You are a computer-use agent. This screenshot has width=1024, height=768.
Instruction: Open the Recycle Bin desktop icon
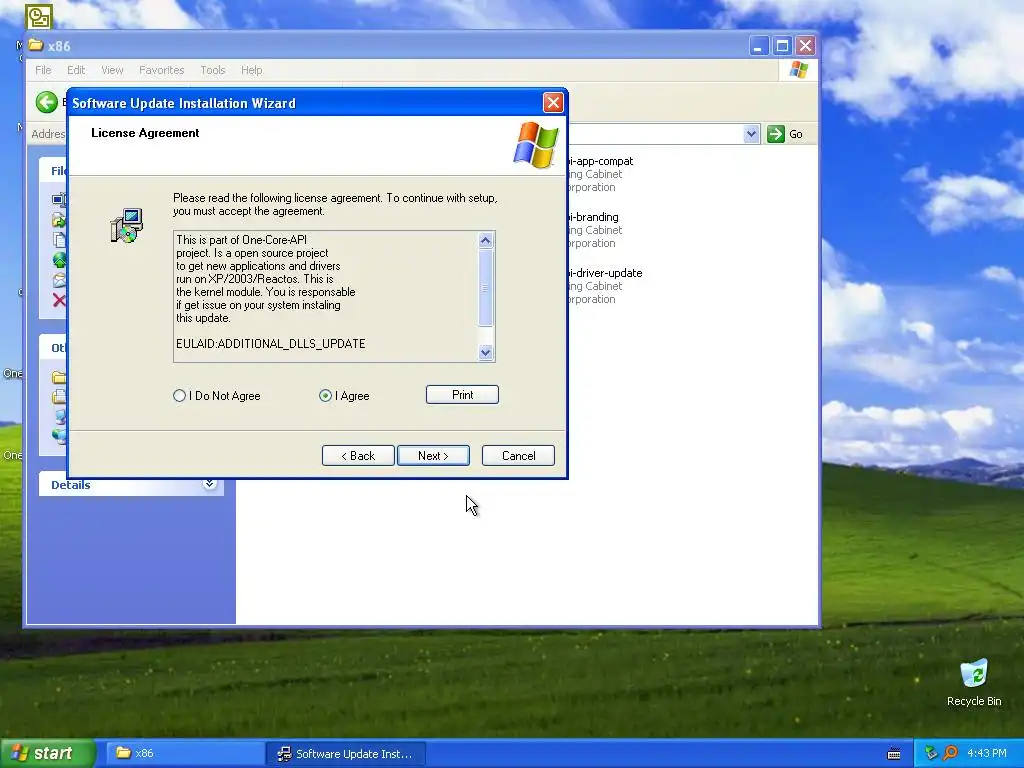pyautogui.click(x=974, y=682)
